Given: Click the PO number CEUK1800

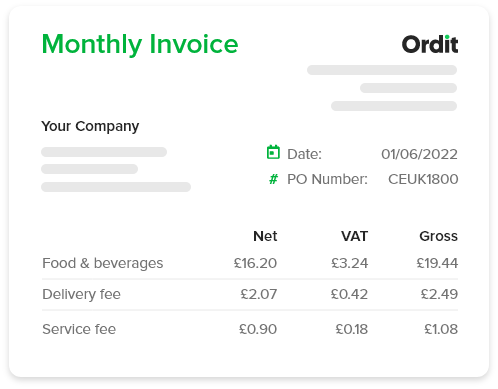Looking at the screenshot, I should [423, 179].
